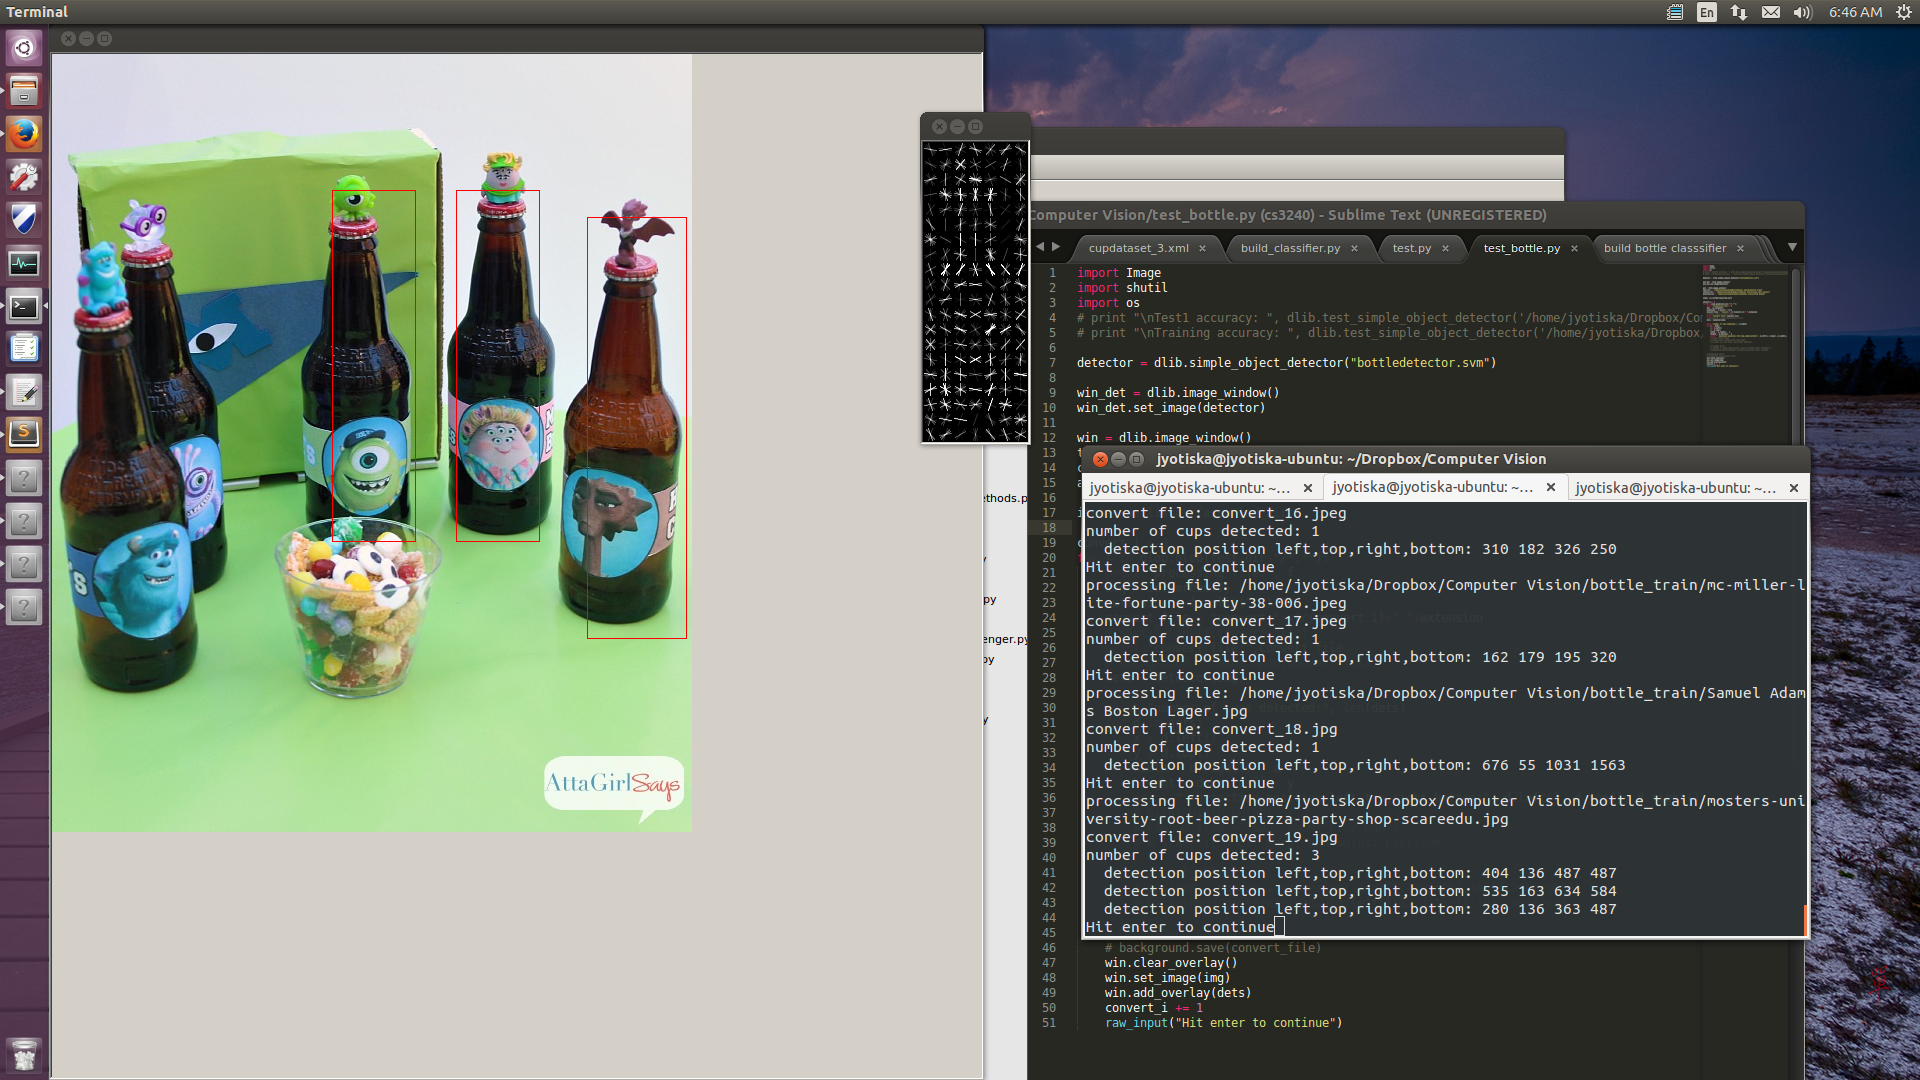Image resolution: width=1920 pixels, height=1080 pixels.
Task: Expand Sublime tab list dropdown arrow
Action: pos(1792,247)
